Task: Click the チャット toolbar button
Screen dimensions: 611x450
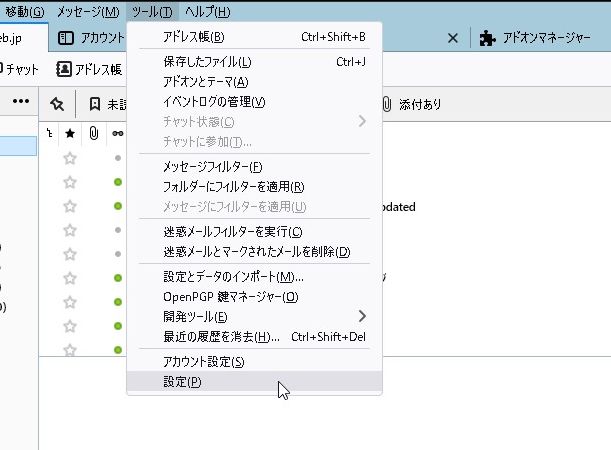Action: [22, 69]
